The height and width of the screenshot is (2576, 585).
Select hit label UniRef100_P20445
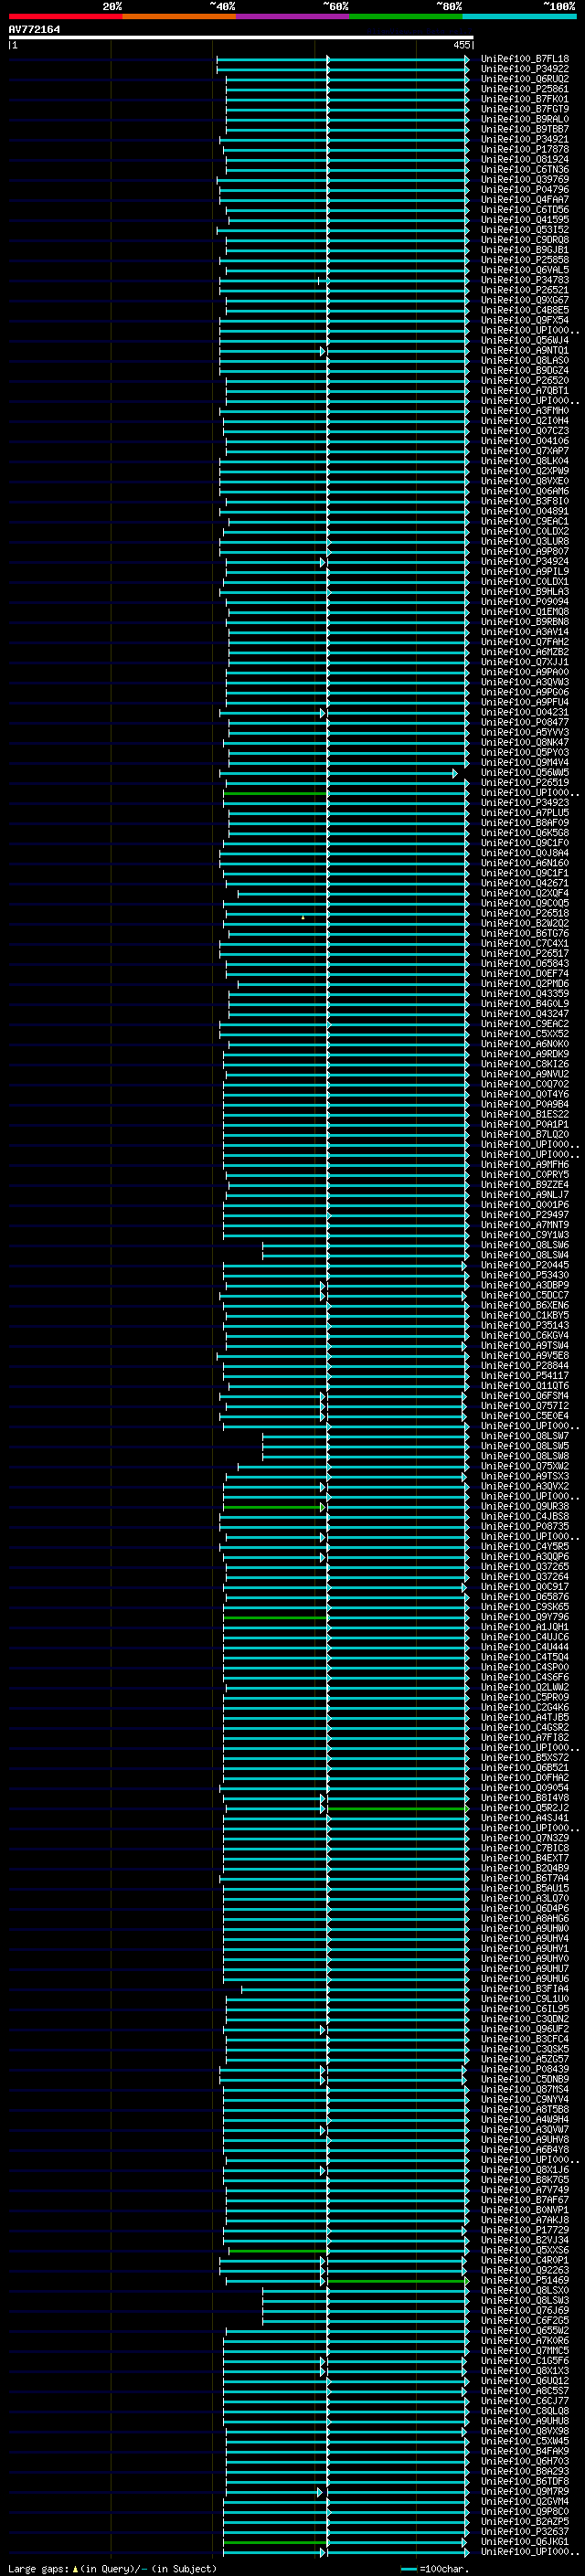click(x=525, y=1265)
